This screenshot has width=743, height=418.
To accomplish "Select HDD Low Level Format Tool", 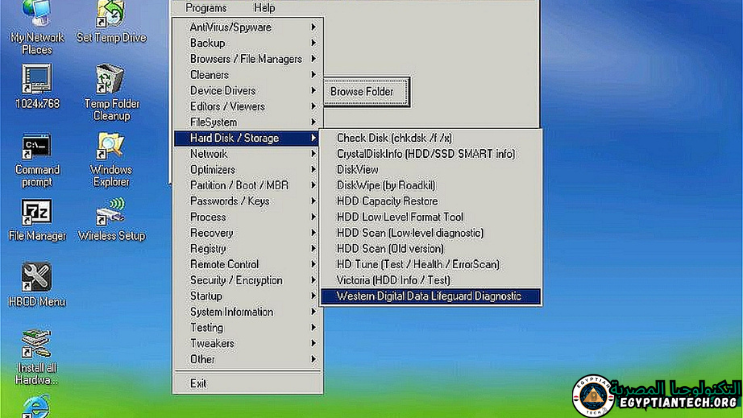I will coord(400,217).
